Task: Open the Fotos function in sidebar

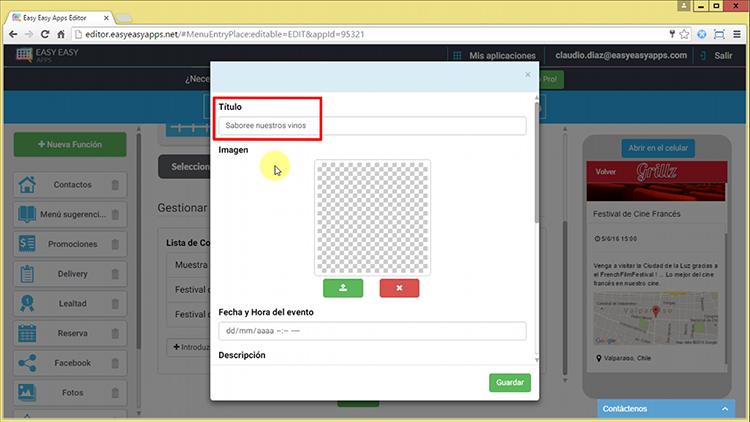Action: (72, 393)
